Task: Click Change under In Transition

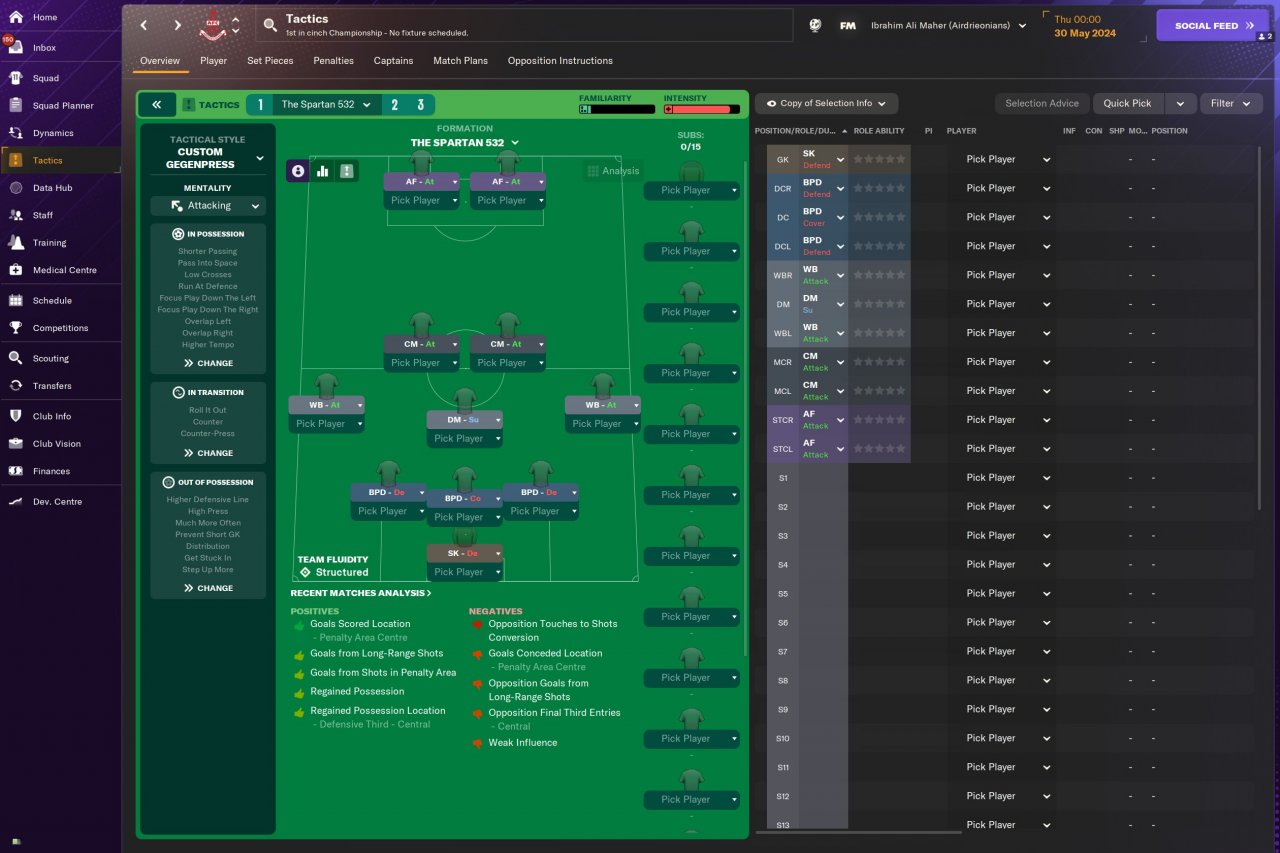Action: point(208,454)
